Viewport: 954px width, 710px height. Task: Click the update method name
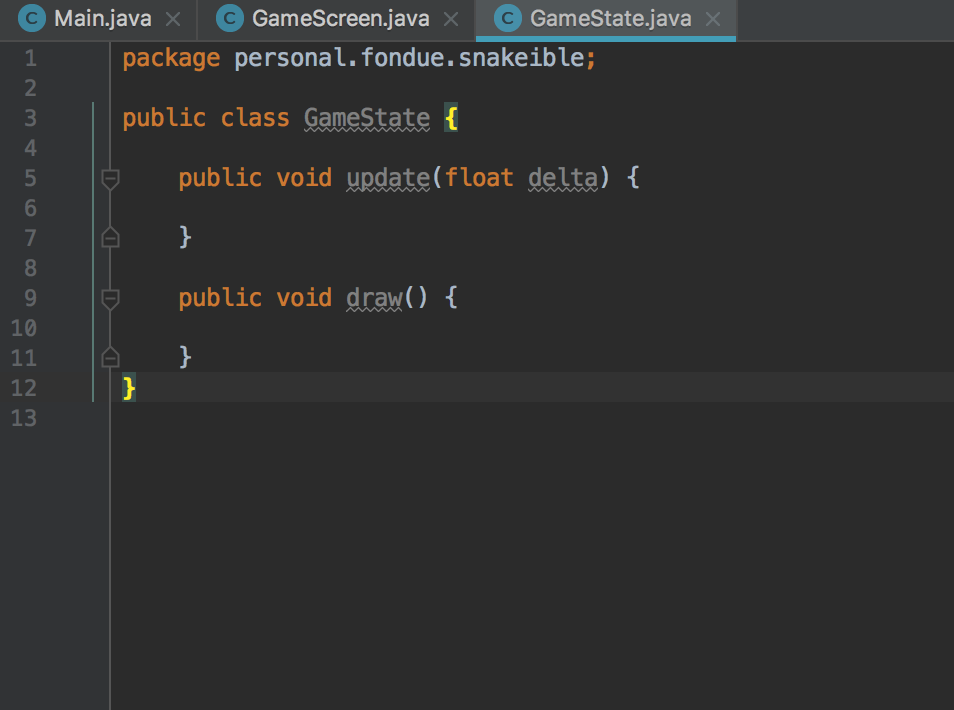coord(388,178)
